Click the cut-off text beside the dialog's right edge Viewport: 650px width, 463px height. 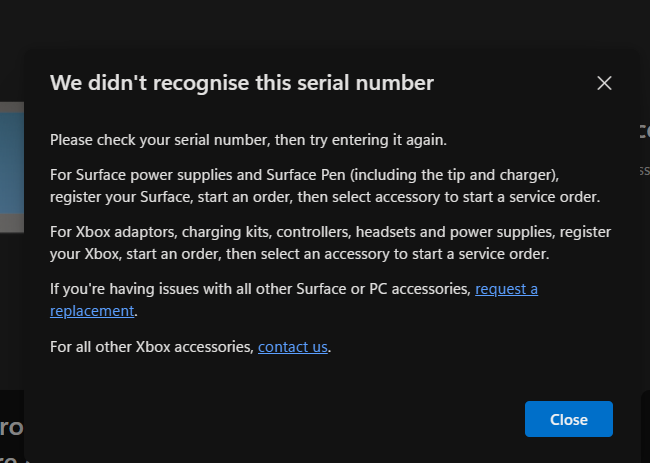click(643, 130)
